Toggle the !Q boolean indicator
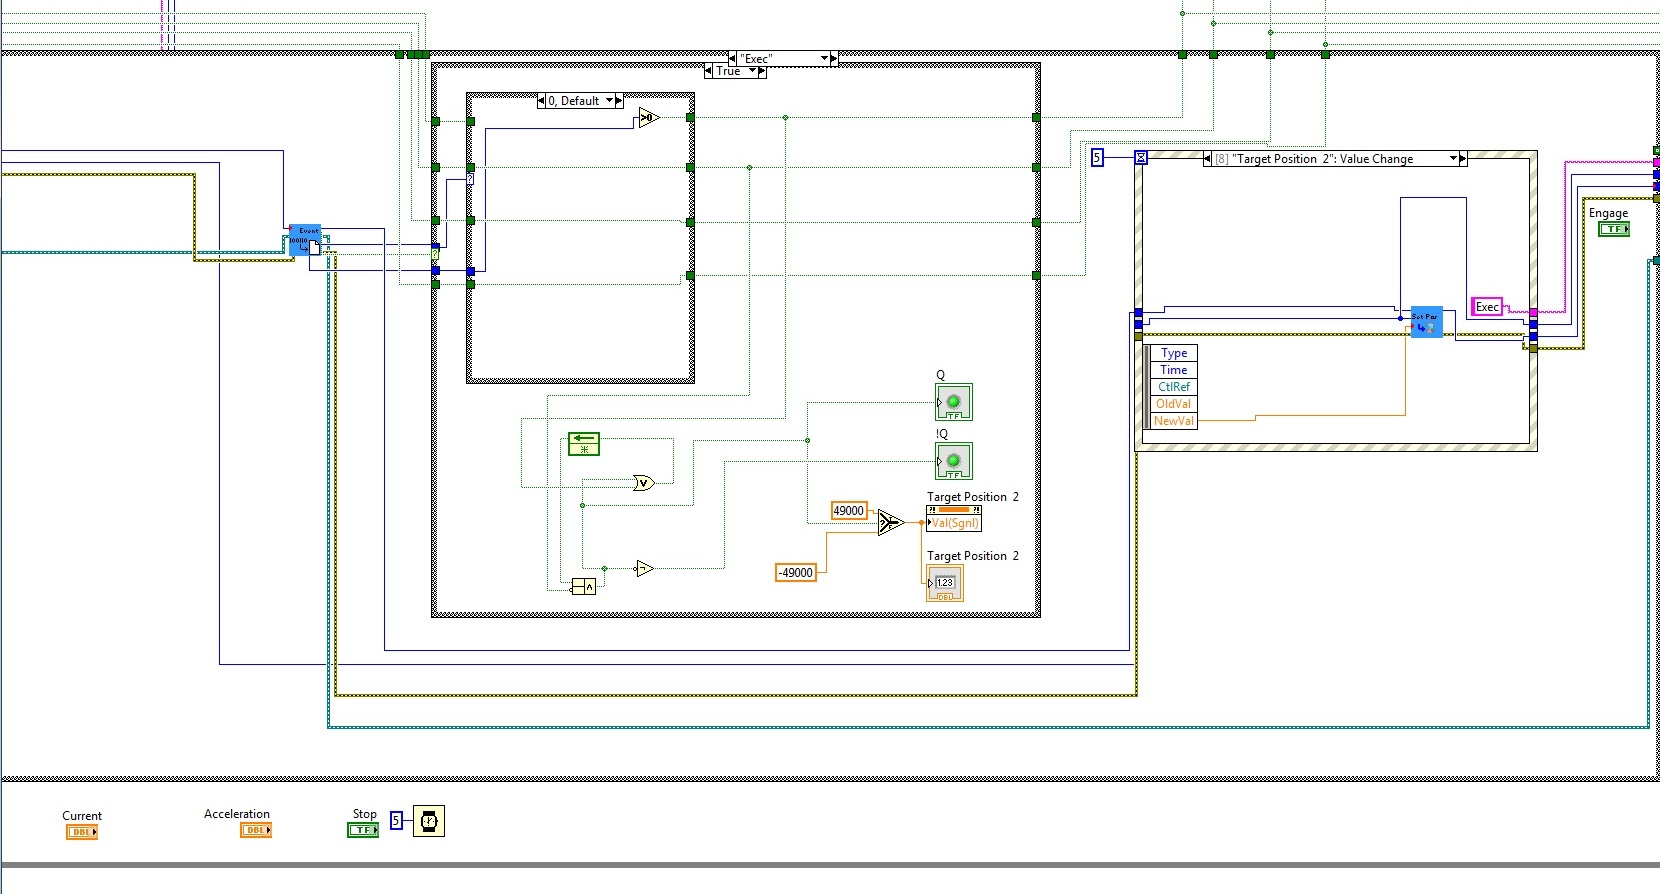Image resolution: width=1660 pixels, height=894 pixels. (x=954, y=461)
